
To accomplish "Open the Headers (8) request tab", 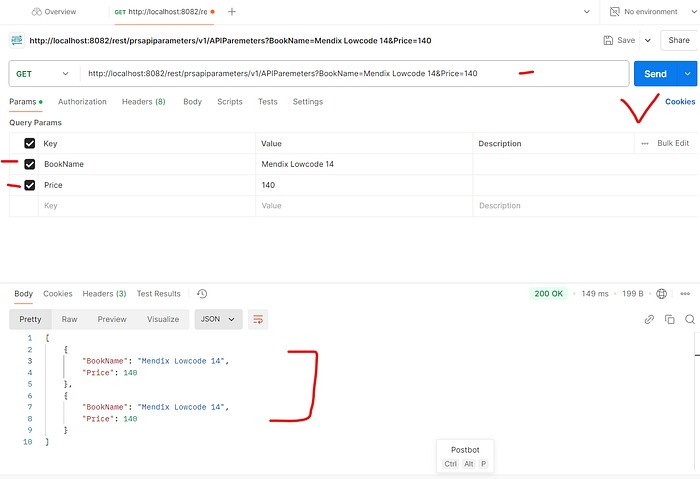I will point(144,102).
